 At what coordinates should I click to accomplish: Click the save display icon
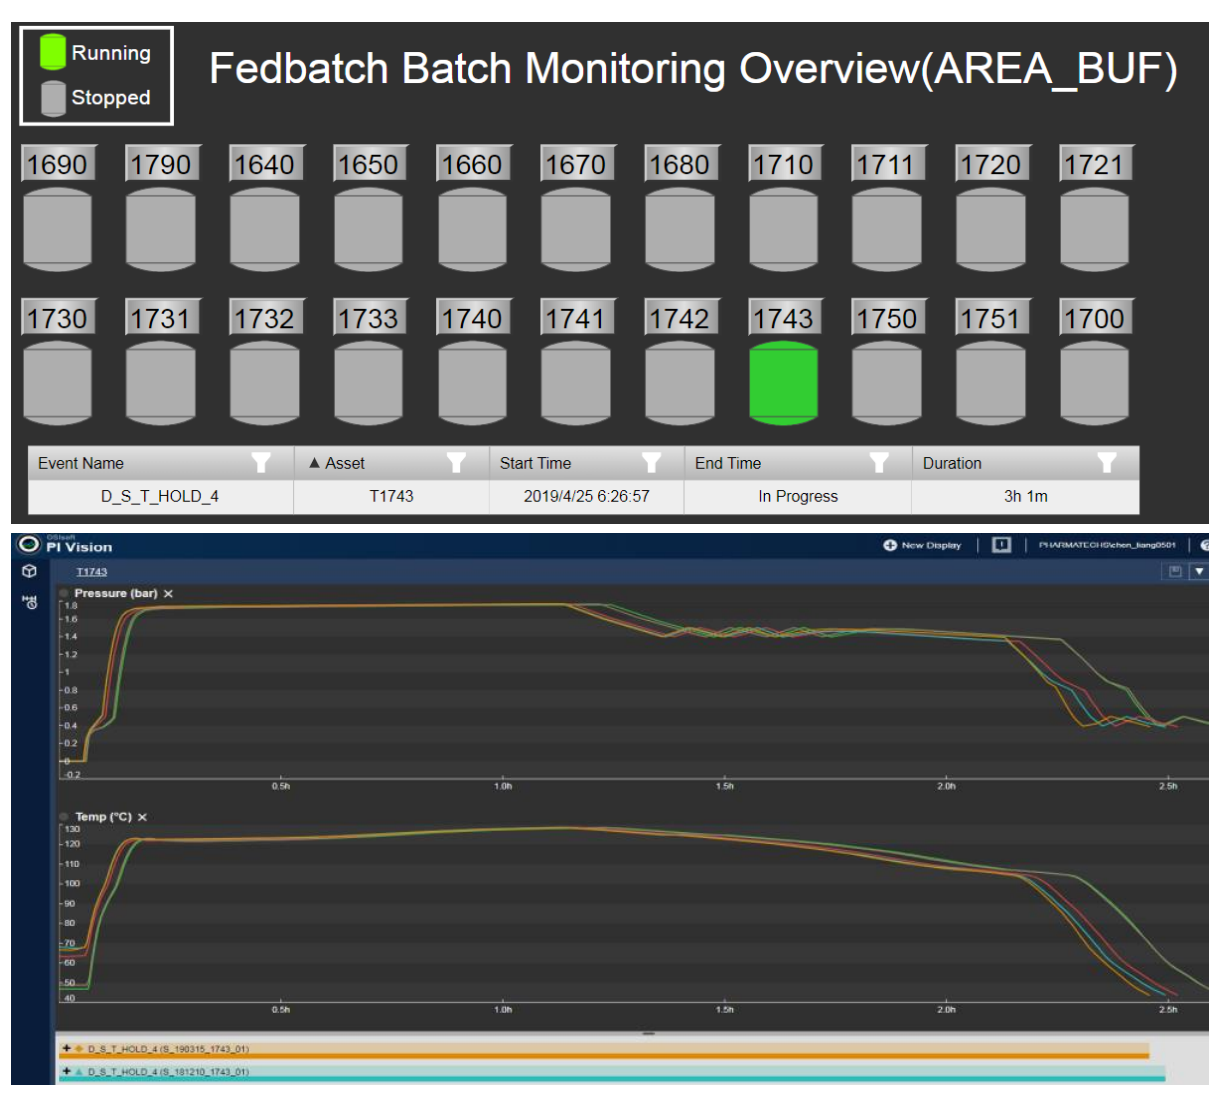[1175, 571]
